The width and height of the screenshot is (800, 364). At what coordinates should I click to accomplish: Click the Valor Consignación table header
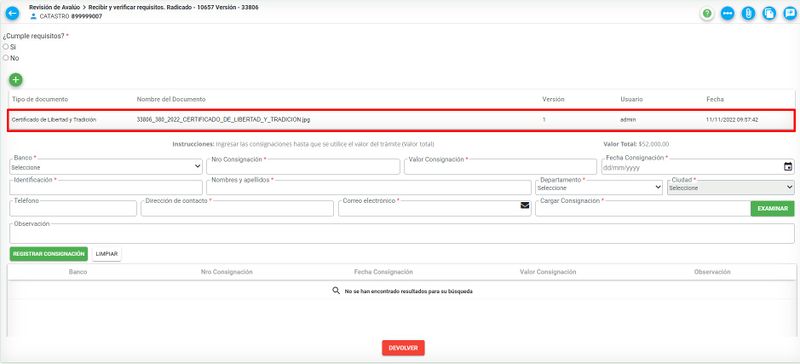tap(548, 272)
